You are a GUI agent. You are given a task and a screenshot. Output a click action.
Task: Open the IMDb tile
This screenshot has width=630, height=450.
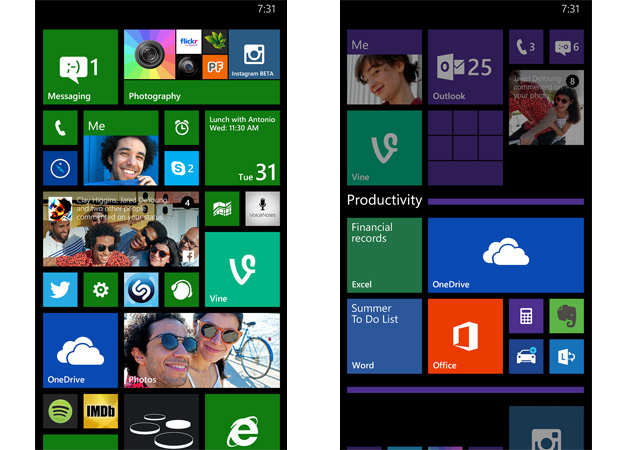tap(101, 411)
